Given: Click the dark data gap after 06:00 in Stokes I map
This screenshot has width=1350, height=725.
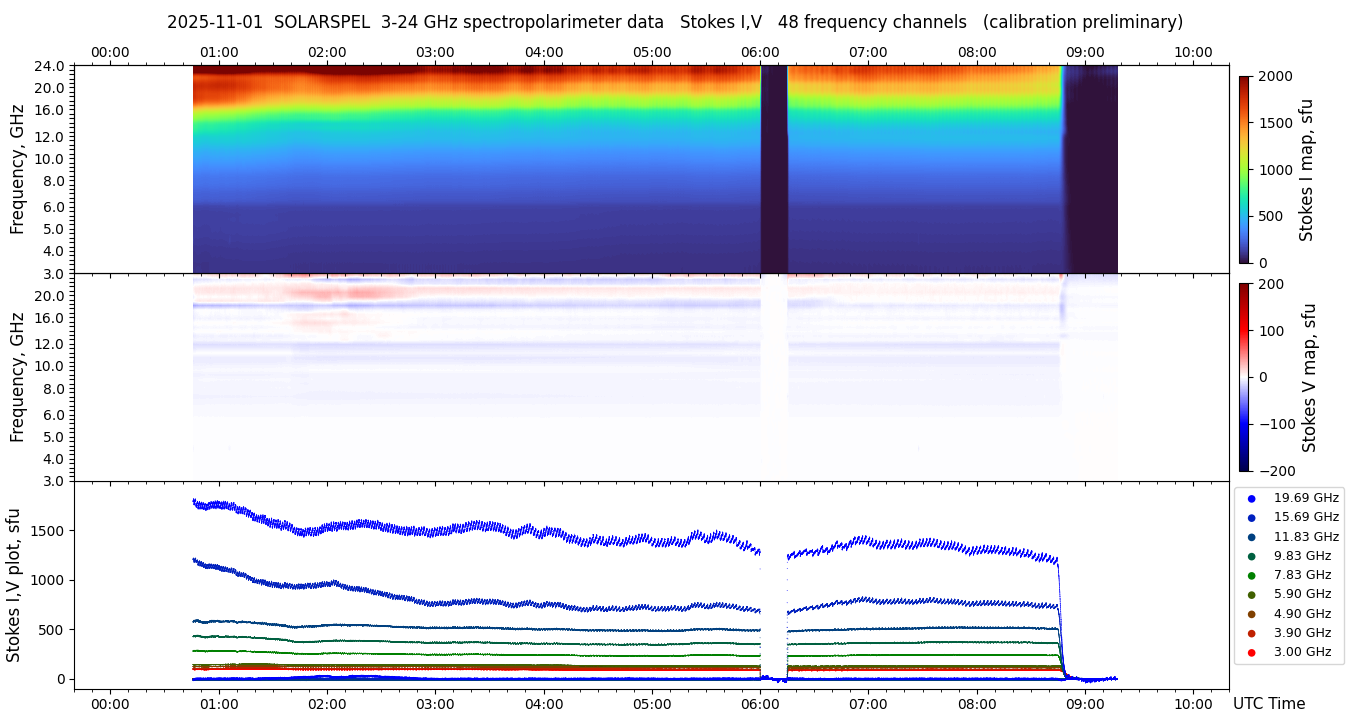Looking at the screenshot, I should pos(774,169).
